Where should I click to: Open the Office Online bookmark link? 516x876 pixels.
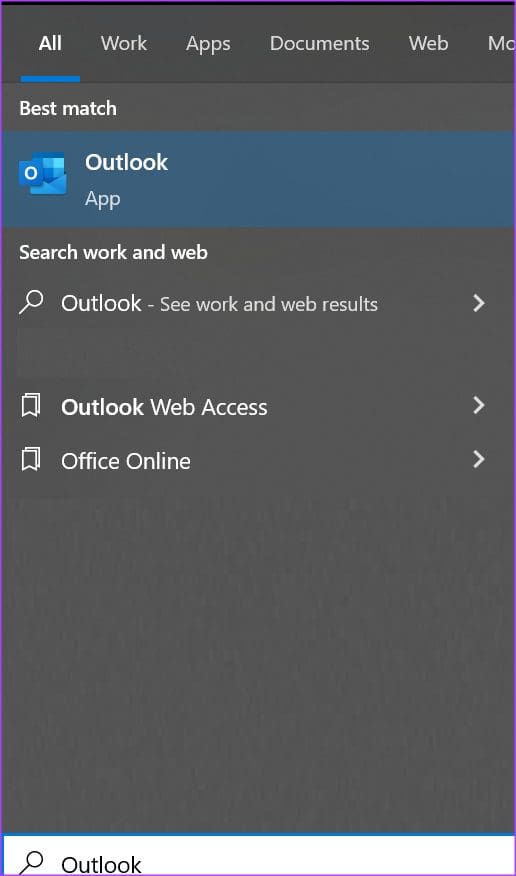(258, 460)
